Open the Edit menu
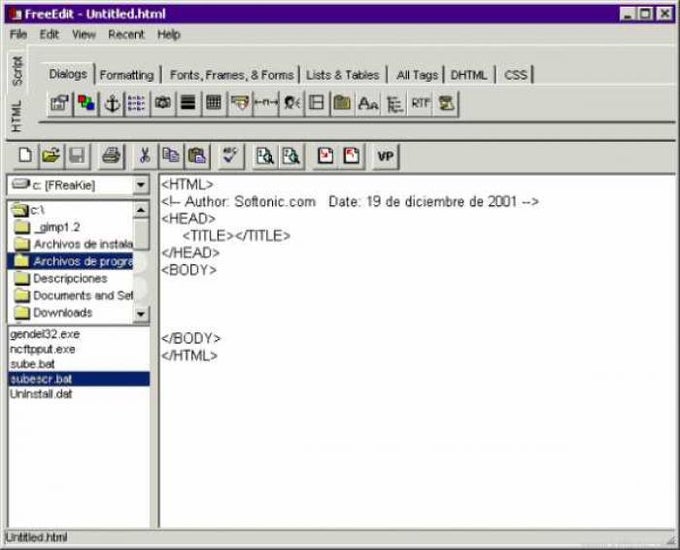 tap(49, 35)
